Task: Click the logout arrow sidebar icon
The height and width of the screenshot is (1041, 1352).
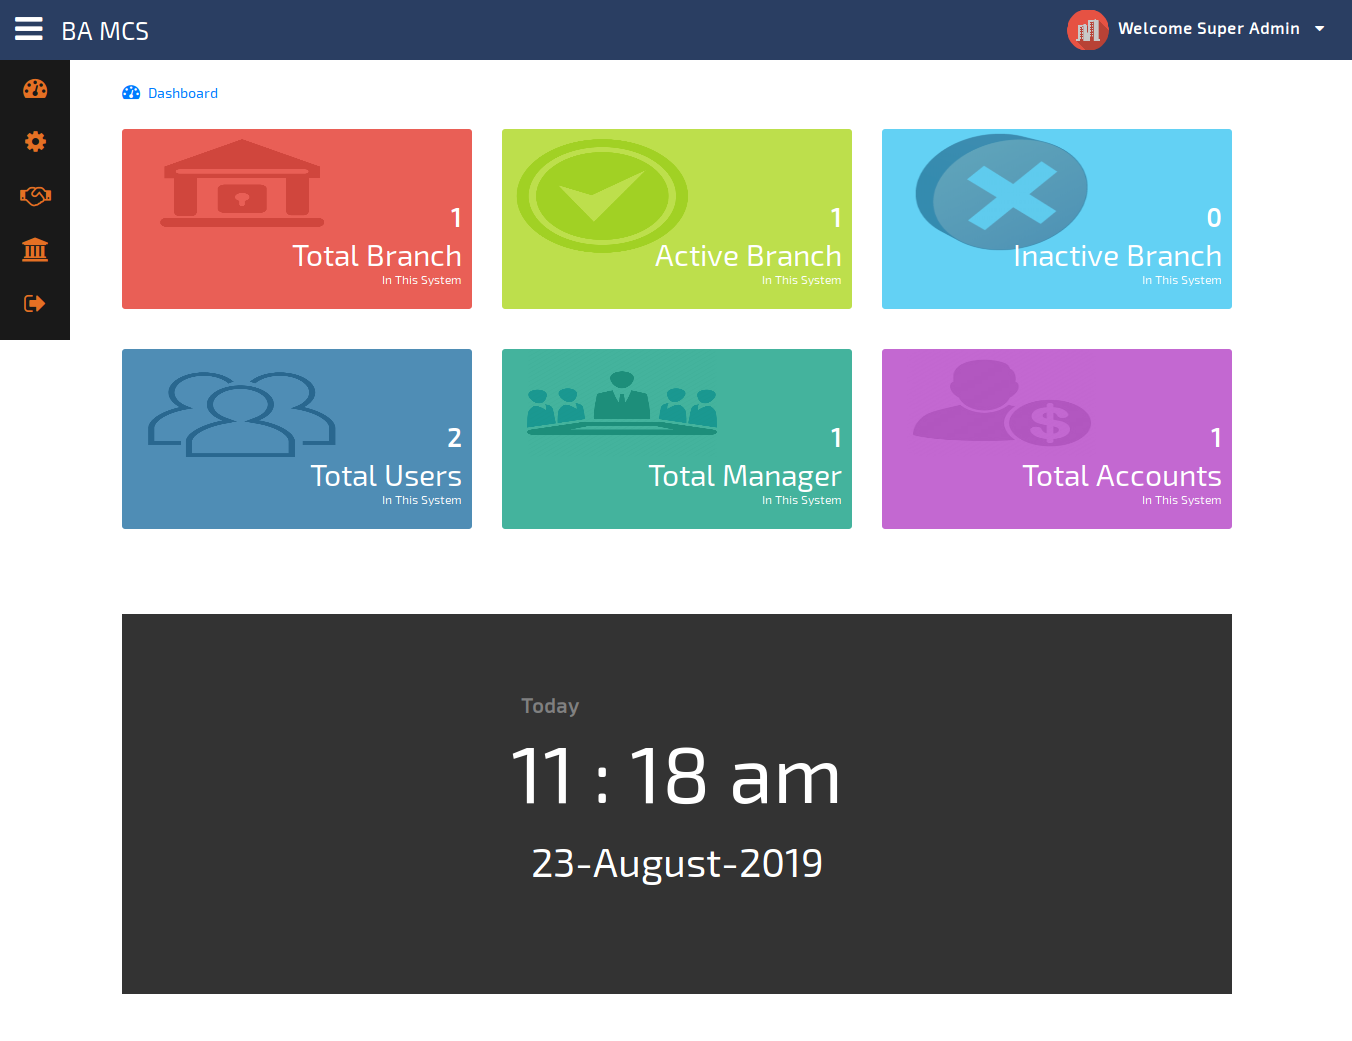Action: click(35, 303)
